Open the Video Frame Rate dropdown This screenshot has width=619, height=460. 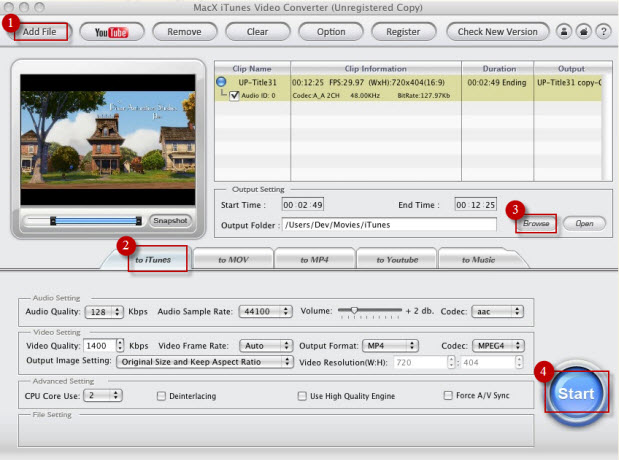(266, 345)
